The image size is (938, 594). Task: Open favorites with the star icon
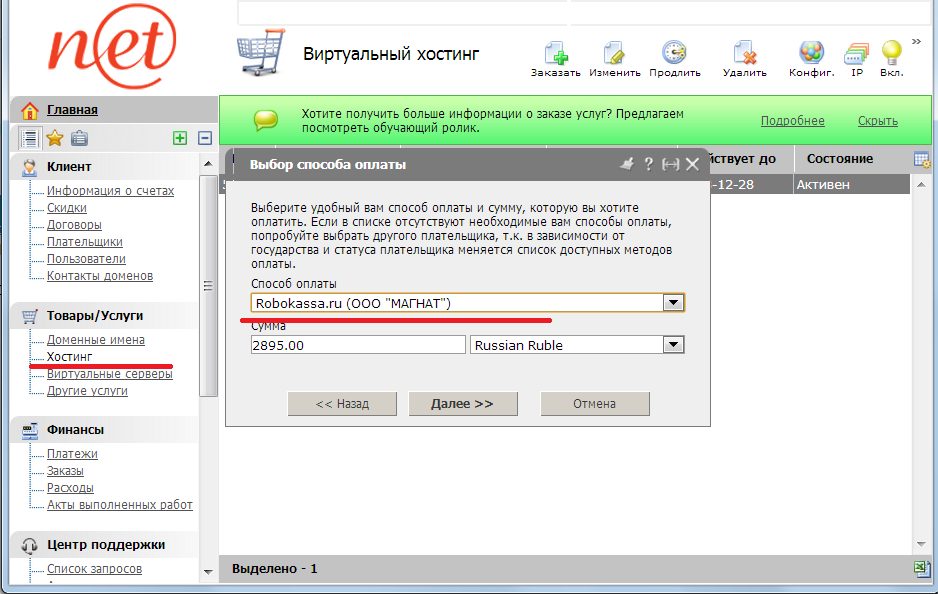[x=55, y=139]
